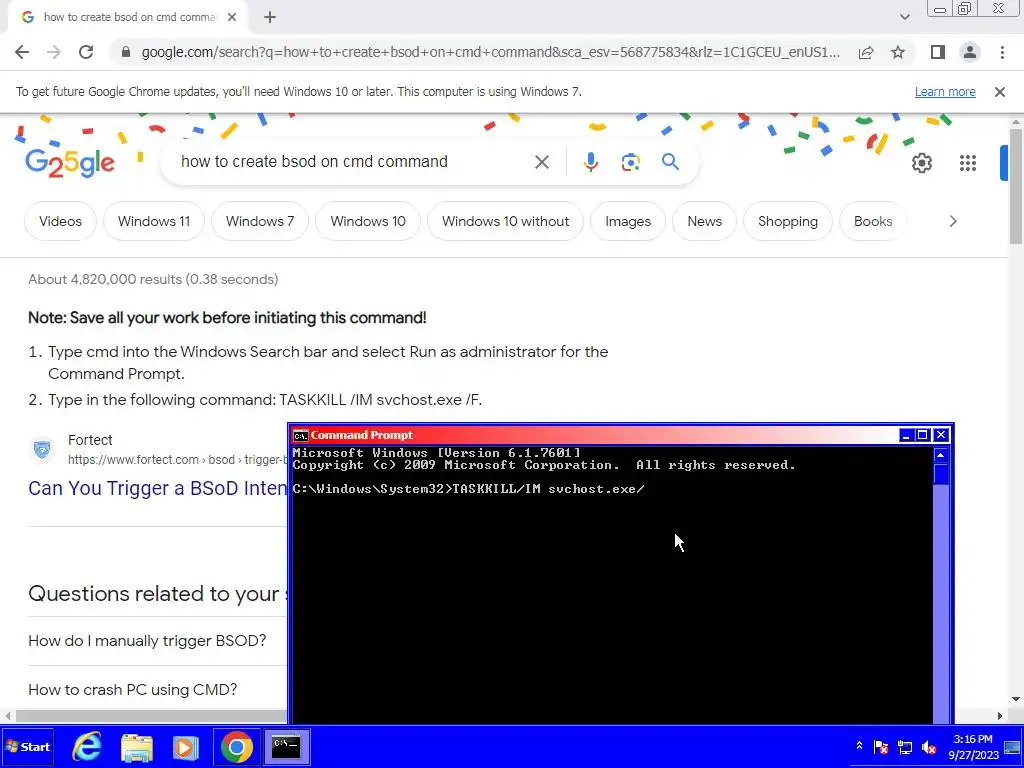Image resolution: width=1024 pixels, height=768 pixels.
Task: Open 'Can You Trigger a BSoD' result link
Action: (157, 488)
